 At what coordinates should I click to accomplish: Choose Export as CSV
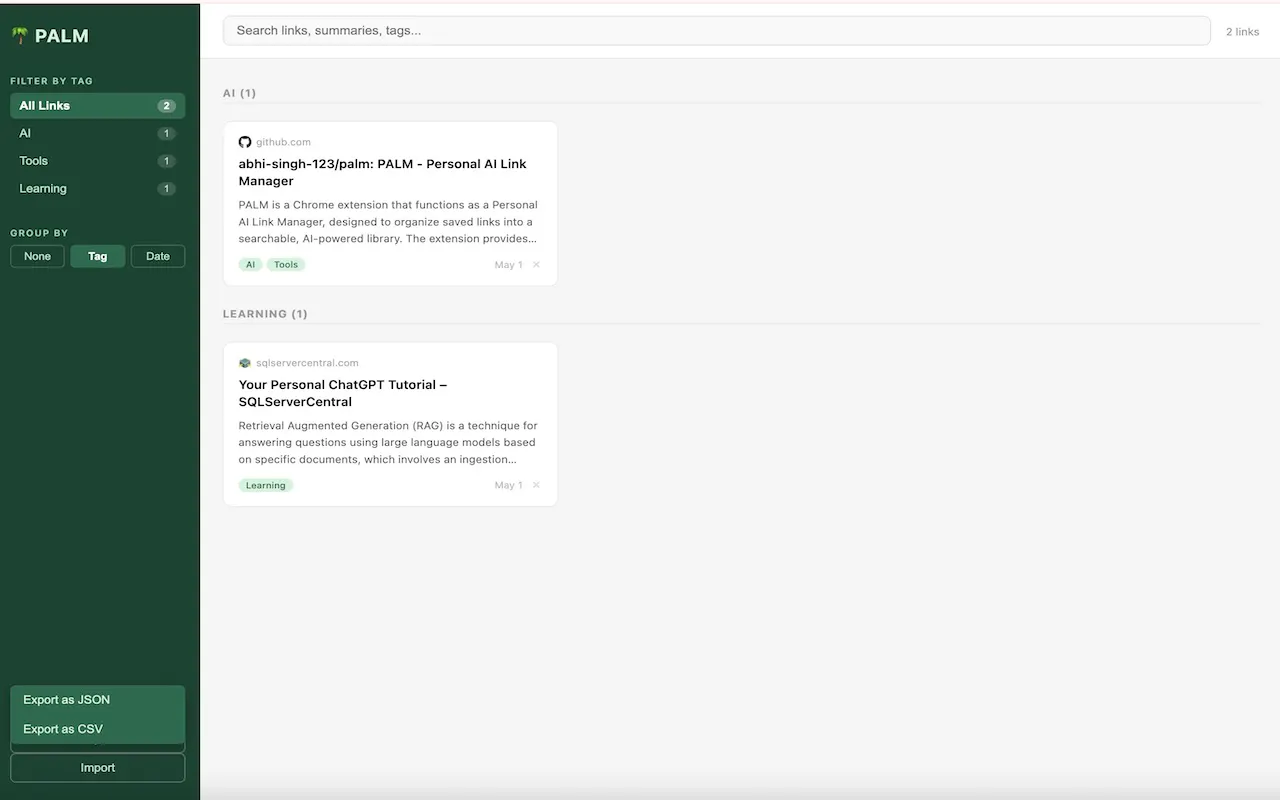click(98, 729)
